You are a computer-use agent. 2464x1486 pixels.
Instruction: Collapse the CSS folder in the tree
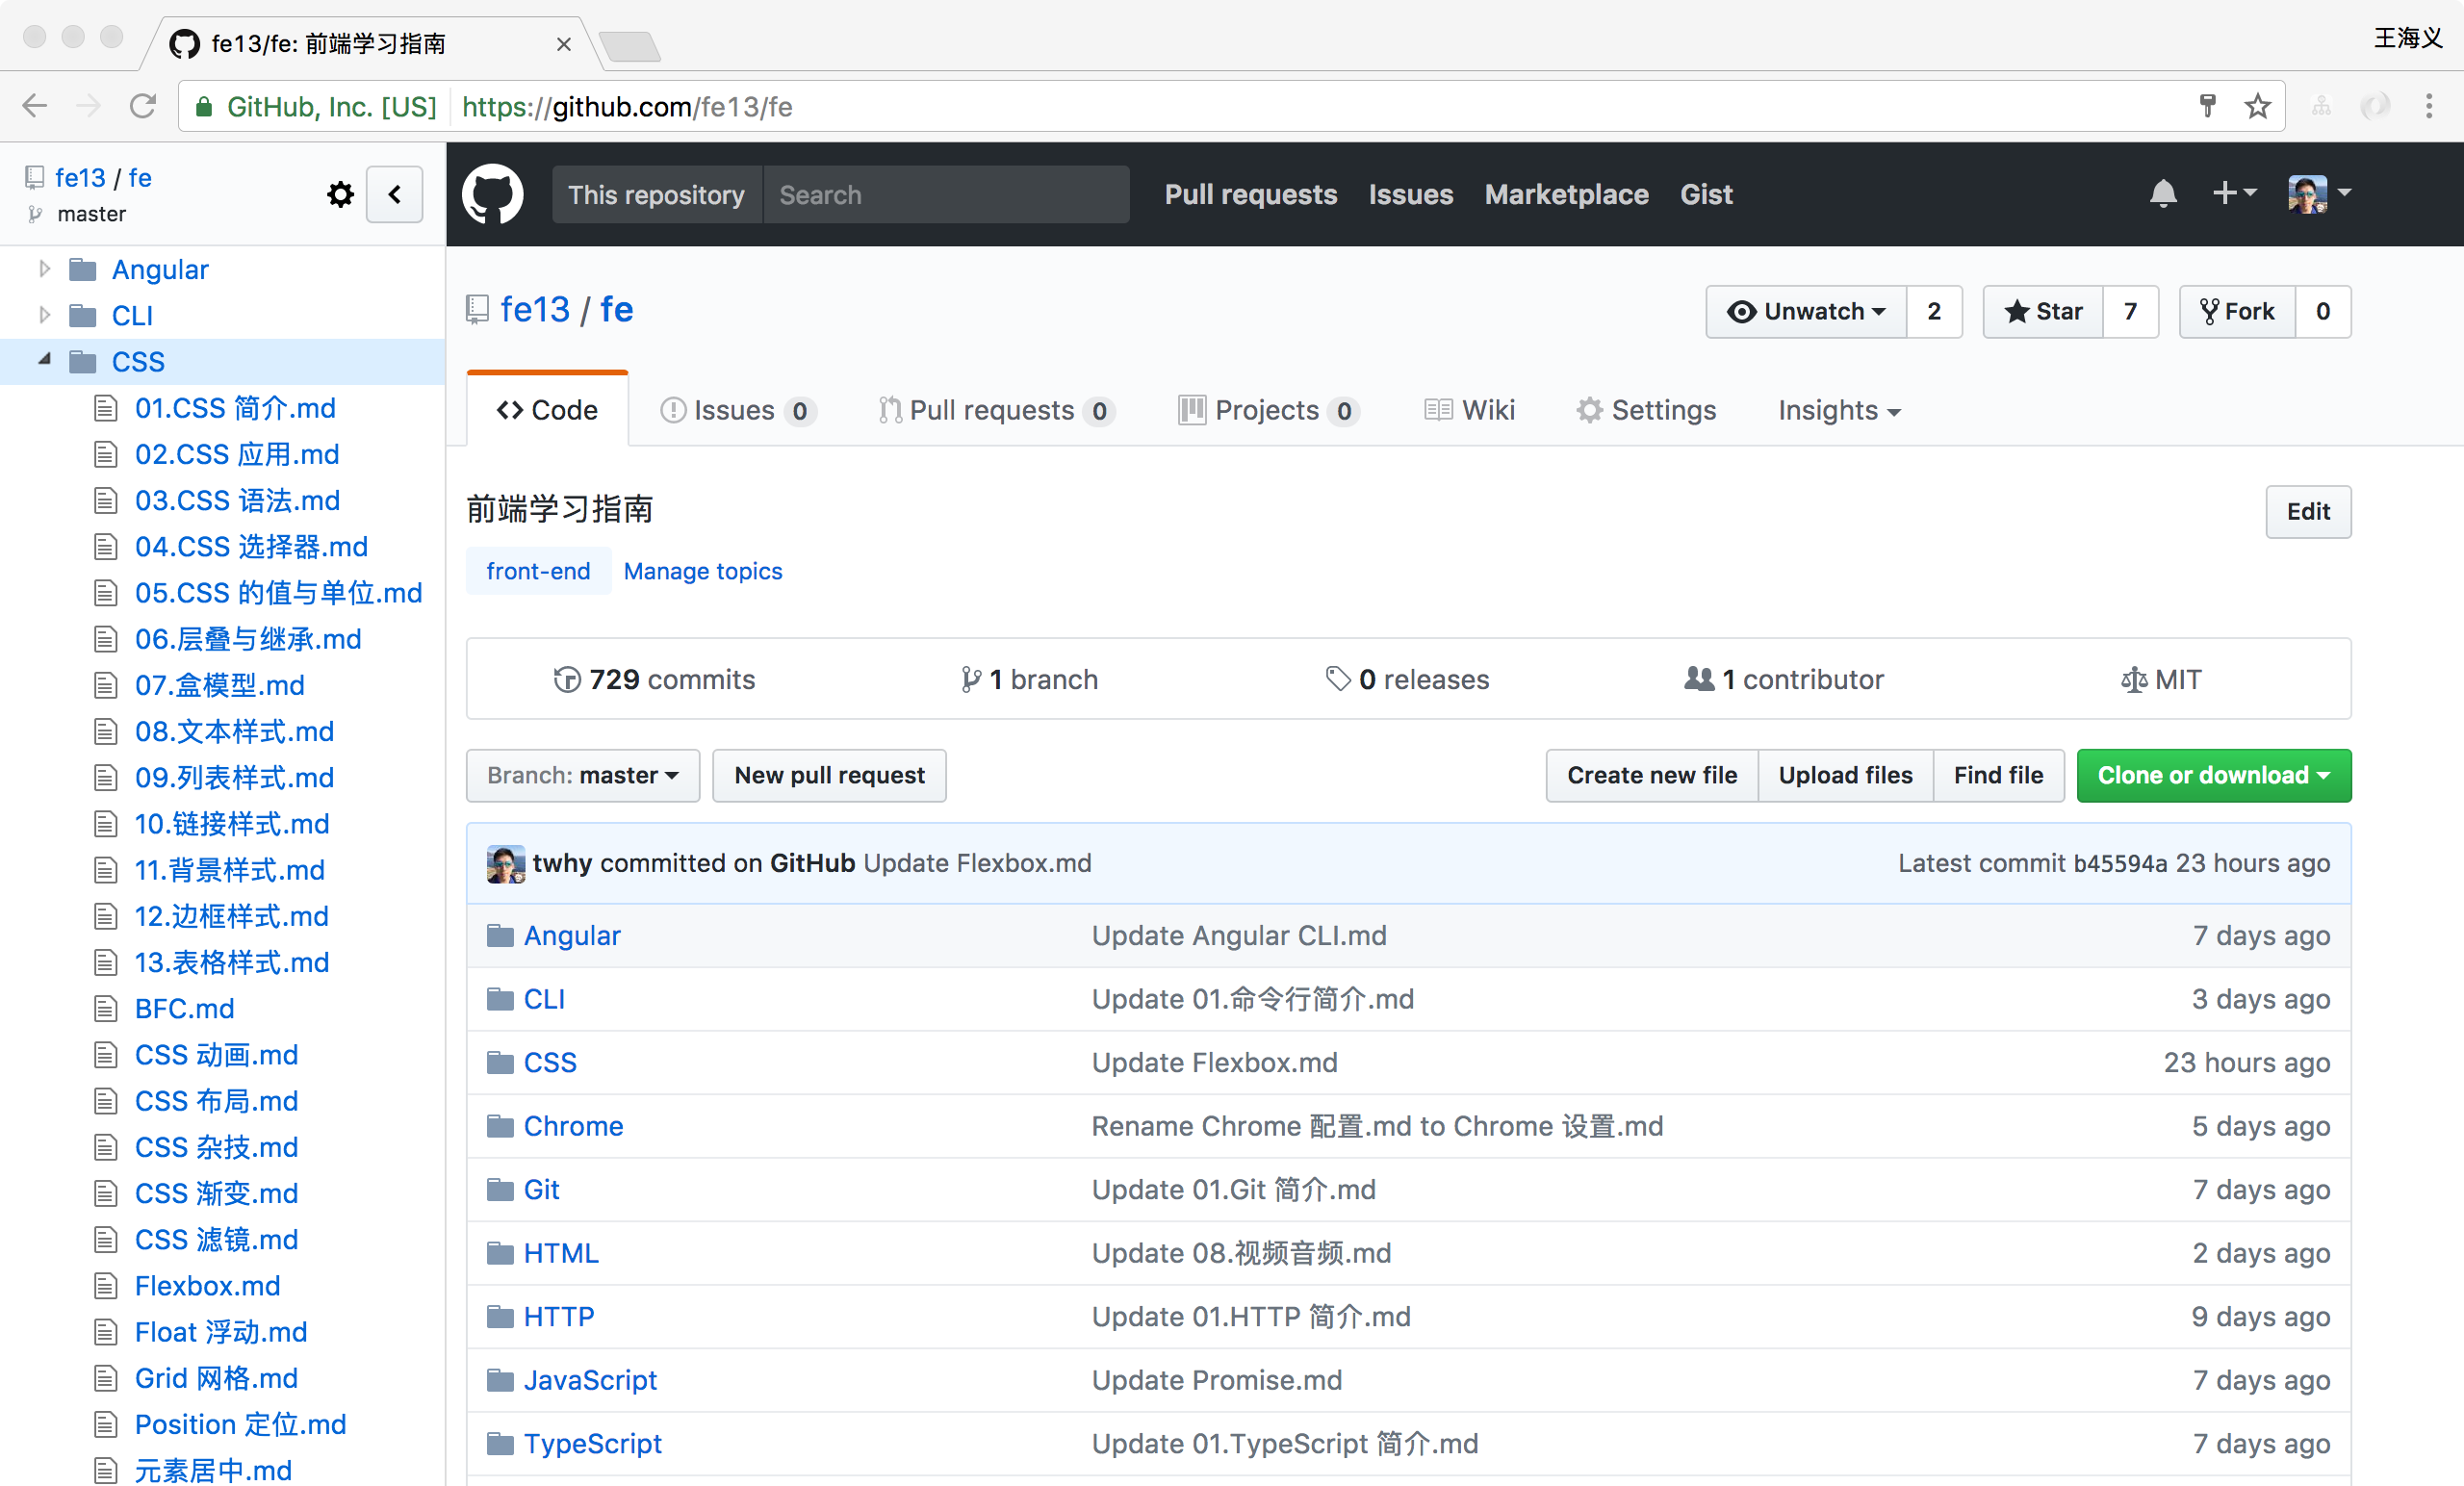pos(44,360)
